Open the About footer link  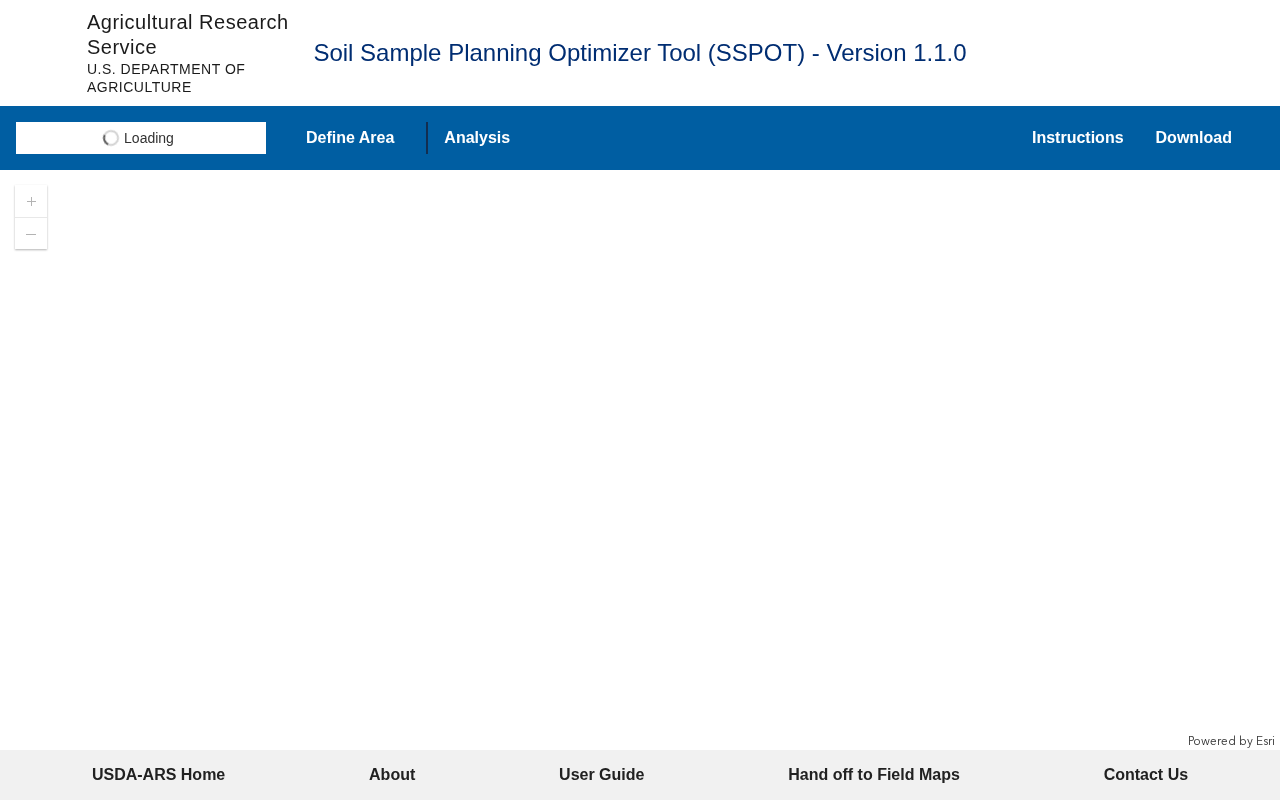click(x=392, y=775)
